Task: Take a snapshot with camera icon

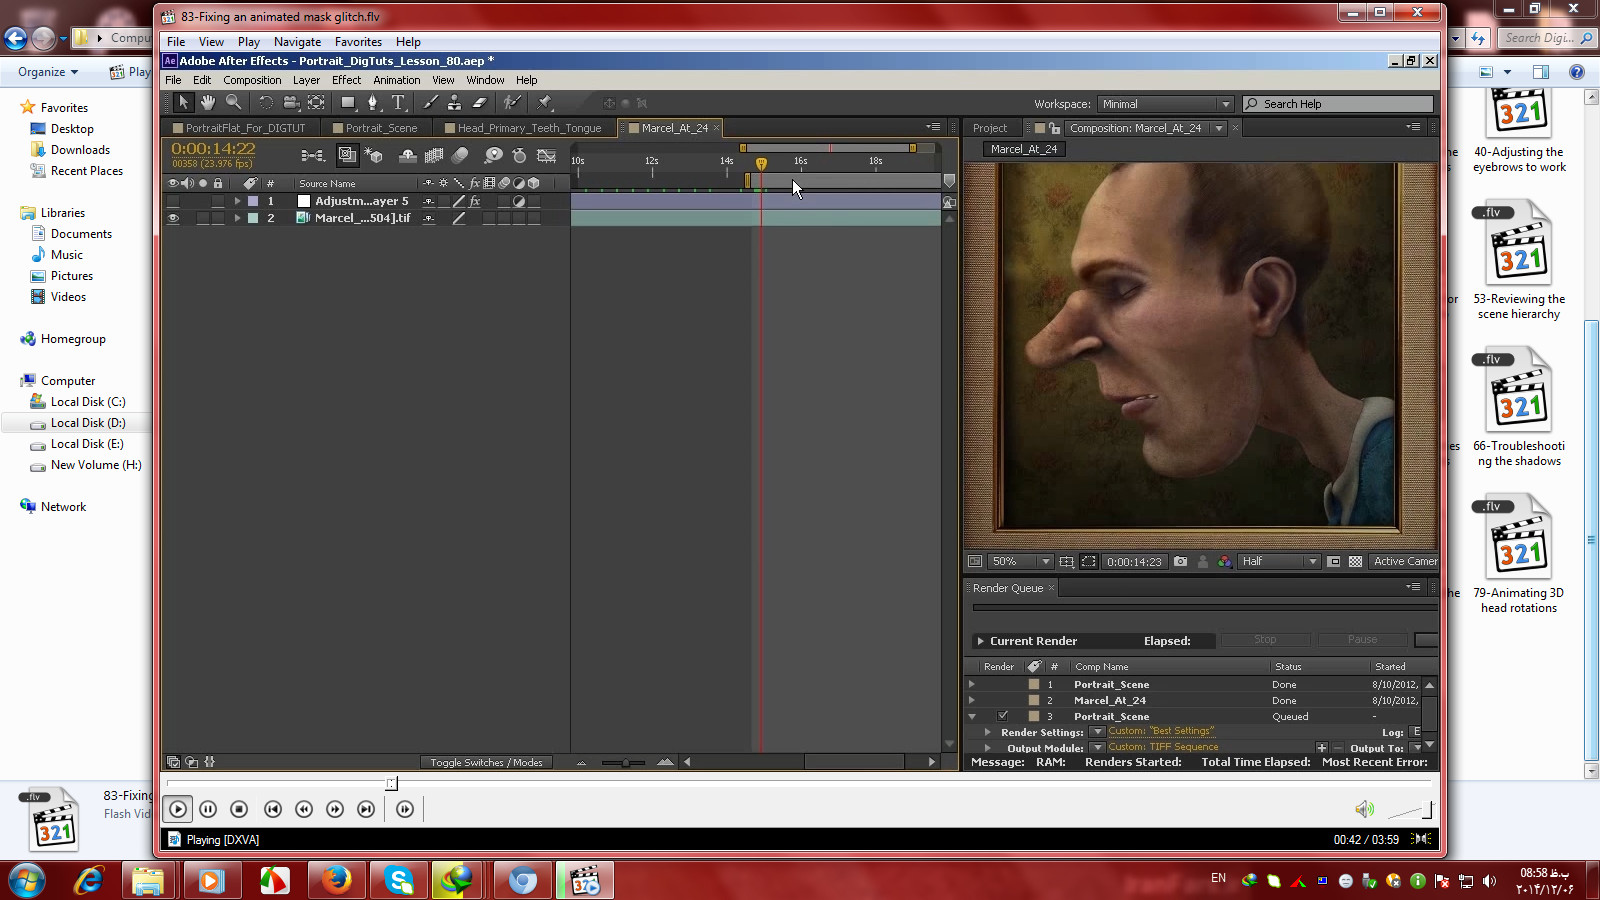Action: point(1180,562)
